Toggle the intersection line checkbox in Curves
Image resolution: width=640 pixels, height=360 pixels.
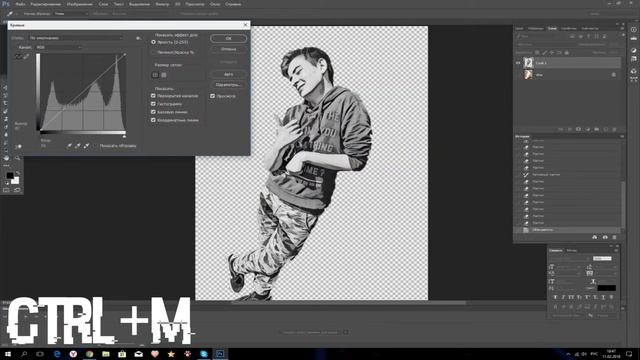[153, 120]
